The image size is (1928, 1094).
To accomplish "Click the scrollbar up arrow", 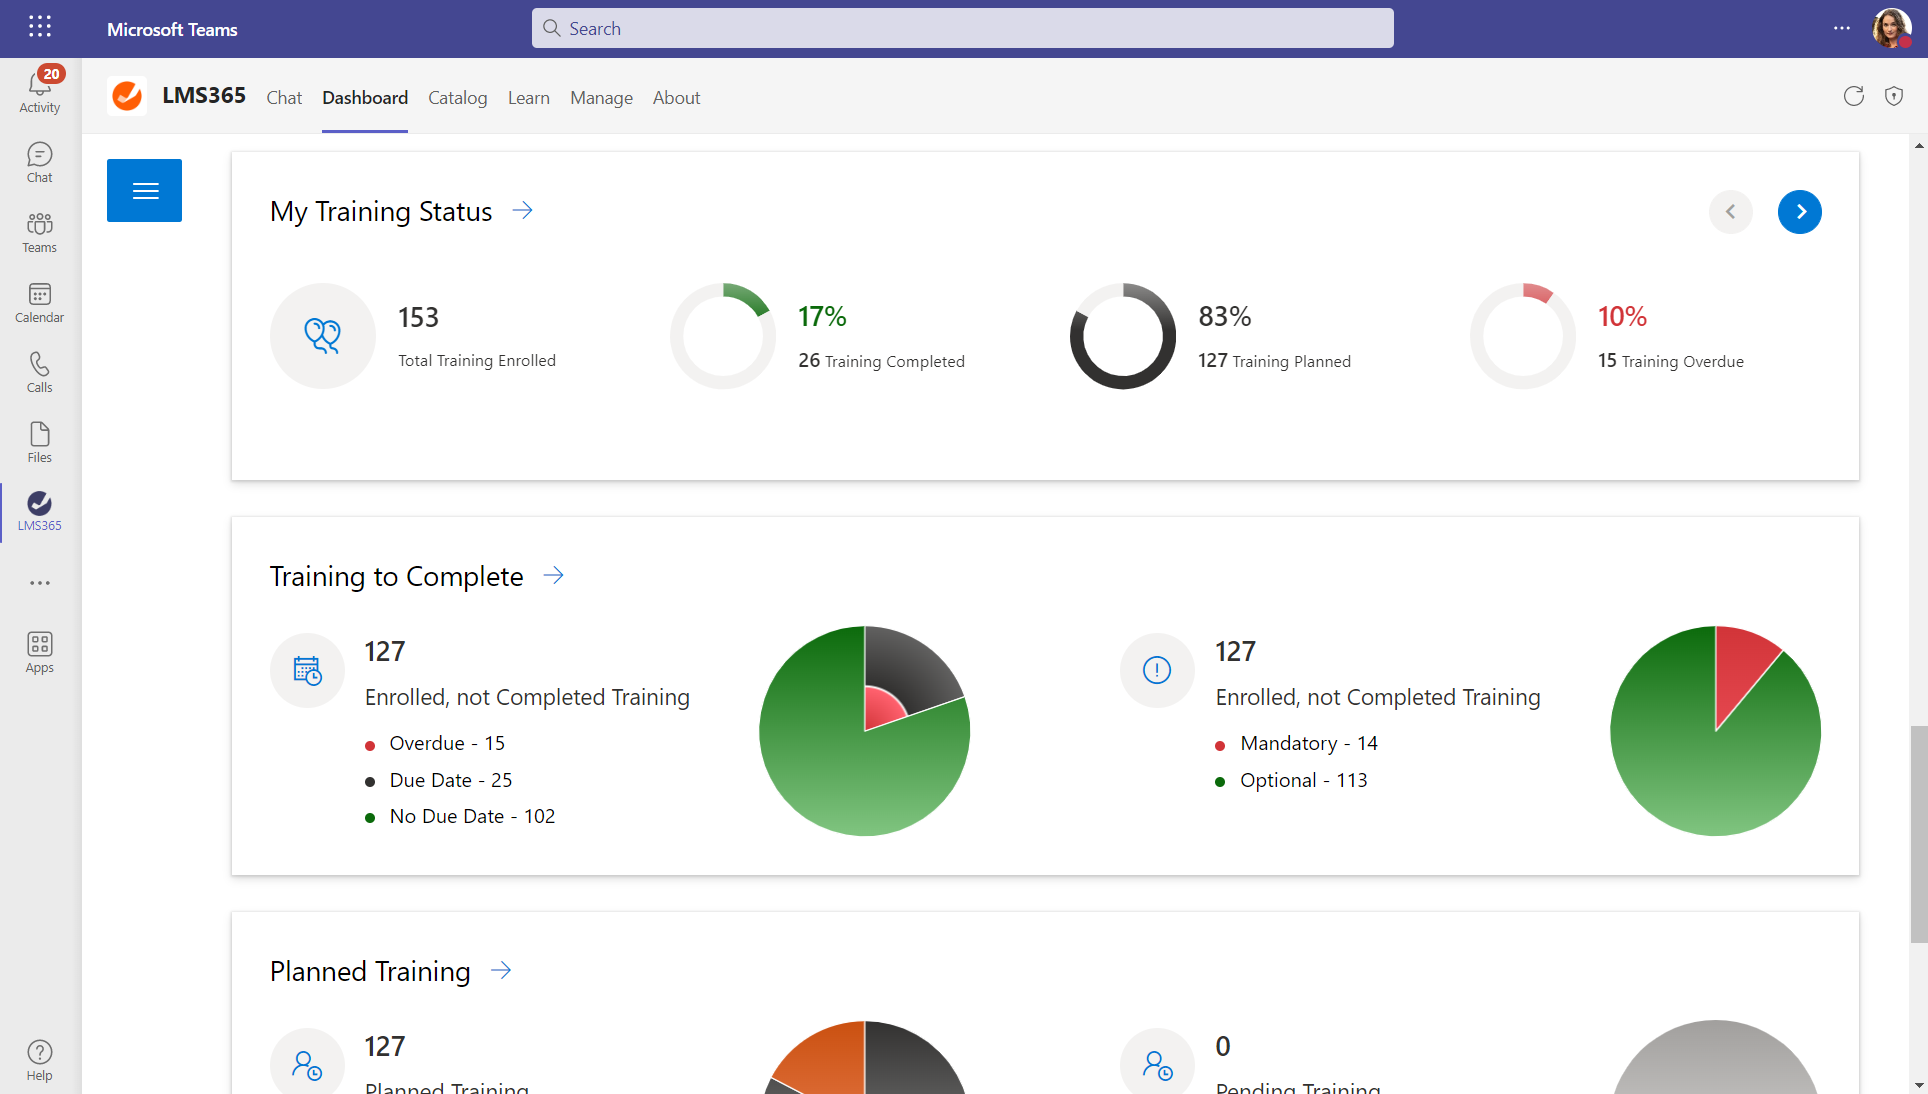I will (1919, 146).
